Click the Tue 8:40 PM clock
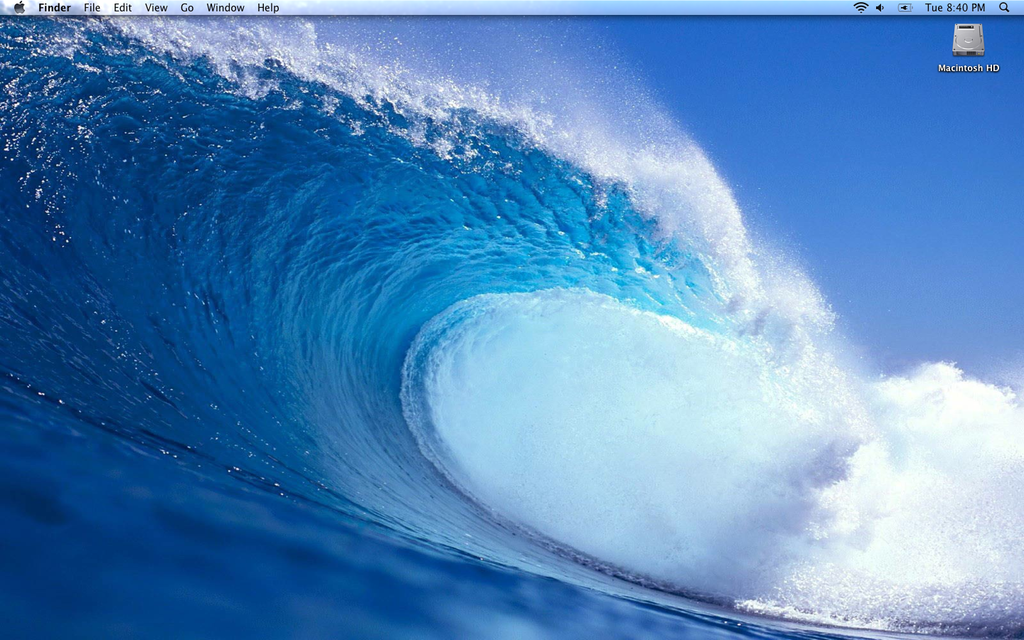This screenshot has width=1024, height=640. click(955, 8)
